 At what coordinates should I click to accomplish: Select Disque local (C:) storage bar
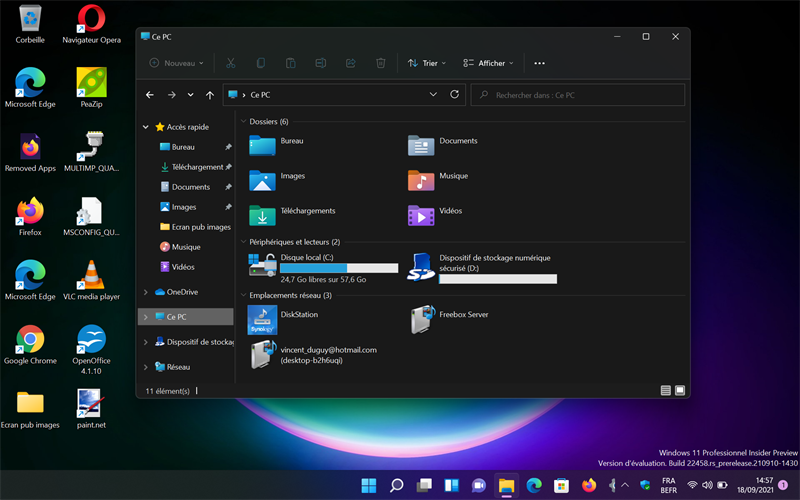[x=339, y=268]
